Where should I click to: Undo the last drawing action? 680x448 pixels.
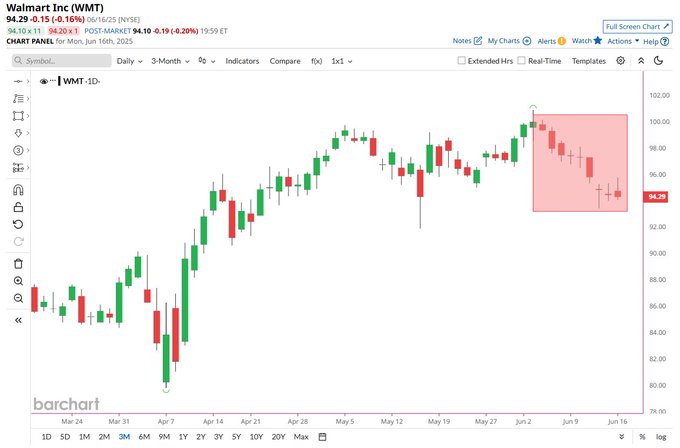[18, 224]
